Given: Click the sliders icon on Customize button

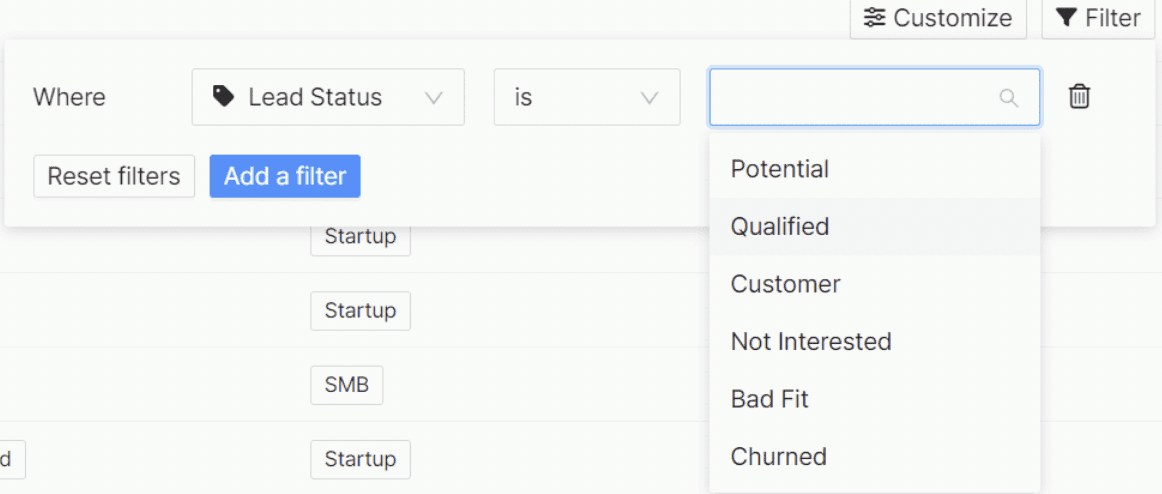Looking at the screenshot, I should point(875,18).
